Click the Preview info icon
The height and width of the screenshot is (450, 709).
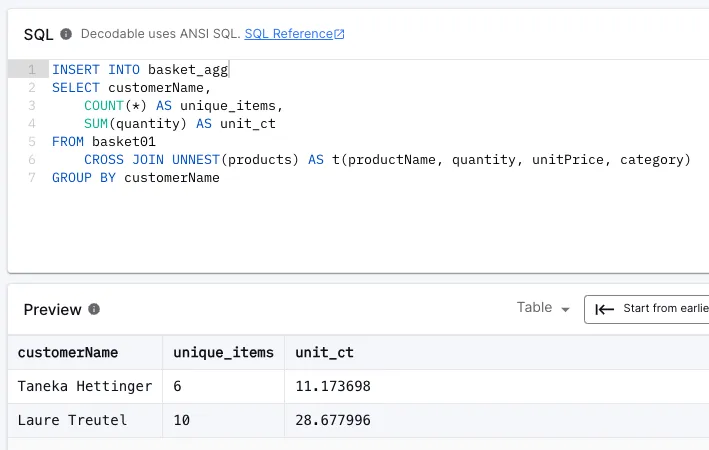[x=94, y=309]
